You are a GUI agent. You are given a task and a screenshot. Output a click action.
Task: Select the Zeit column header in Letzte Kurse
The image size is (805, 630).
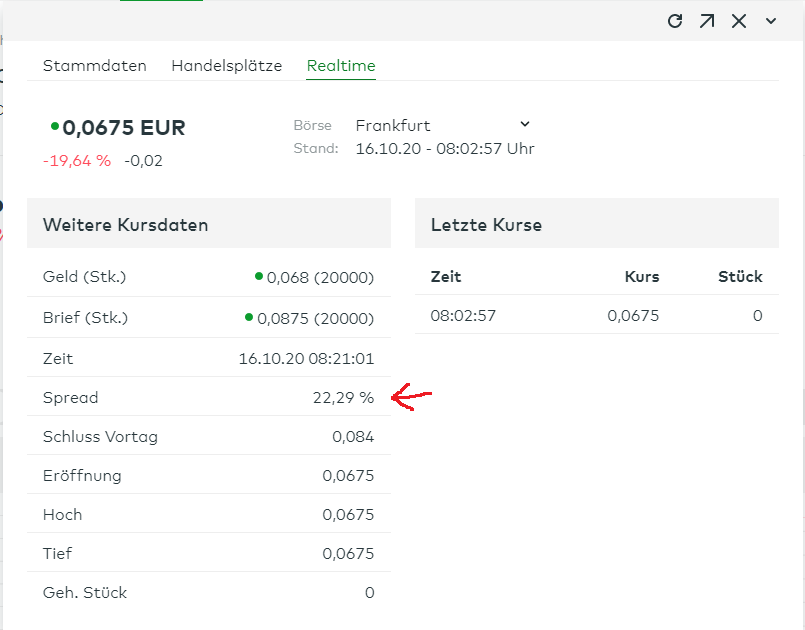446,277
